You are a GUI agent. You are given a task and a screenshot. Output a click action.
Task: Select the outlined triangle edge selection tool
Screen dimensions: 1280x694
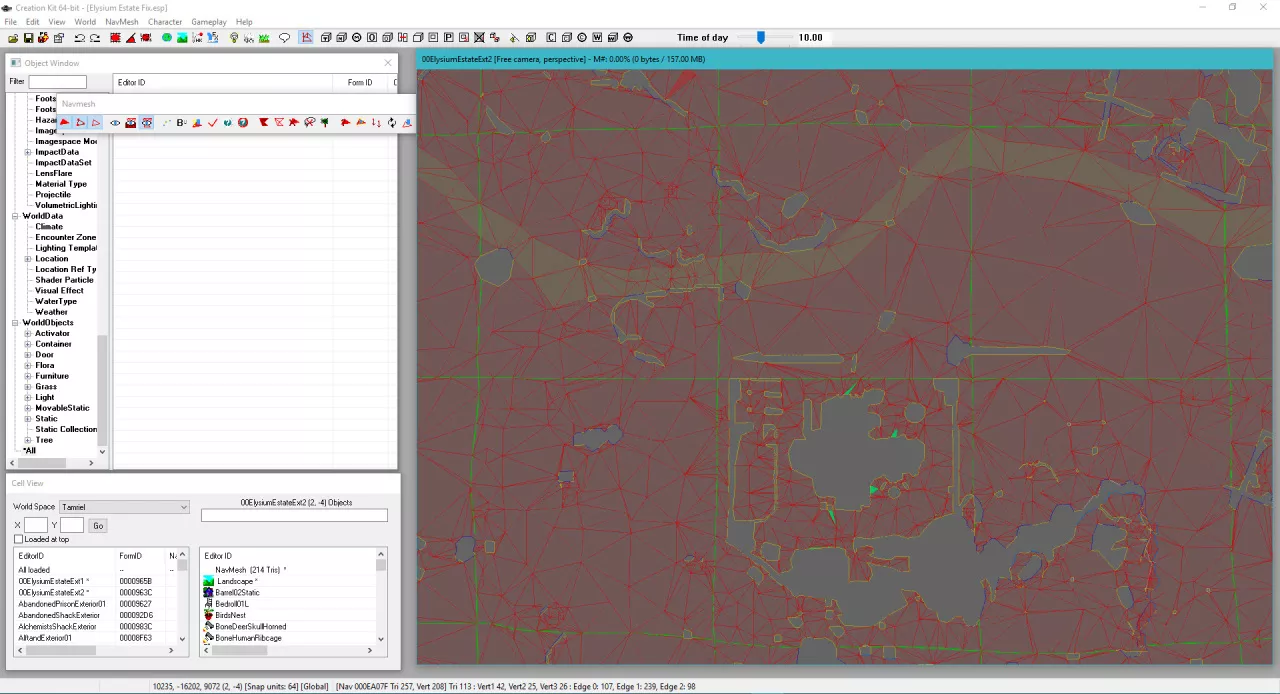click(80, 122)
